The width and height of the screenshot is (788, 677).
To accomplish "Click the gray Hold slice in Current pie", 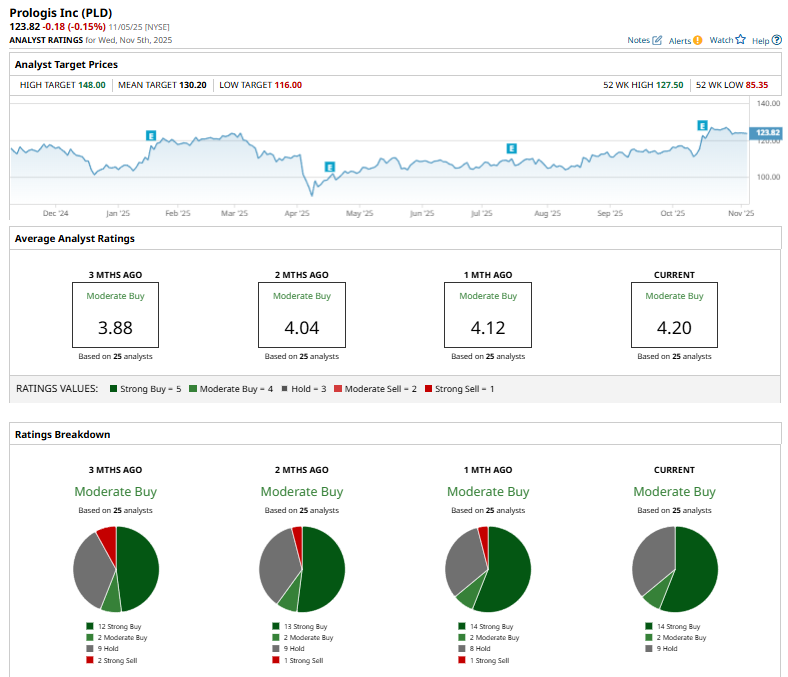I will pyautogui.click(x=652, y=560).
